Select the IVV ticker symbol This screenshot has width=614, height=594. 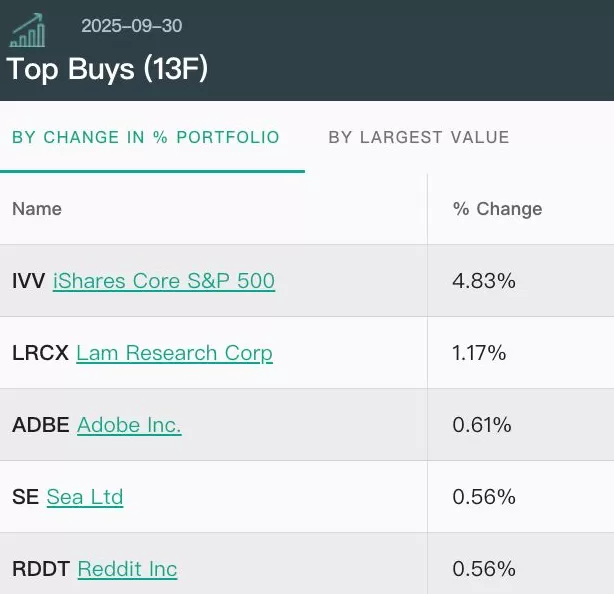[x=28, y=281]
